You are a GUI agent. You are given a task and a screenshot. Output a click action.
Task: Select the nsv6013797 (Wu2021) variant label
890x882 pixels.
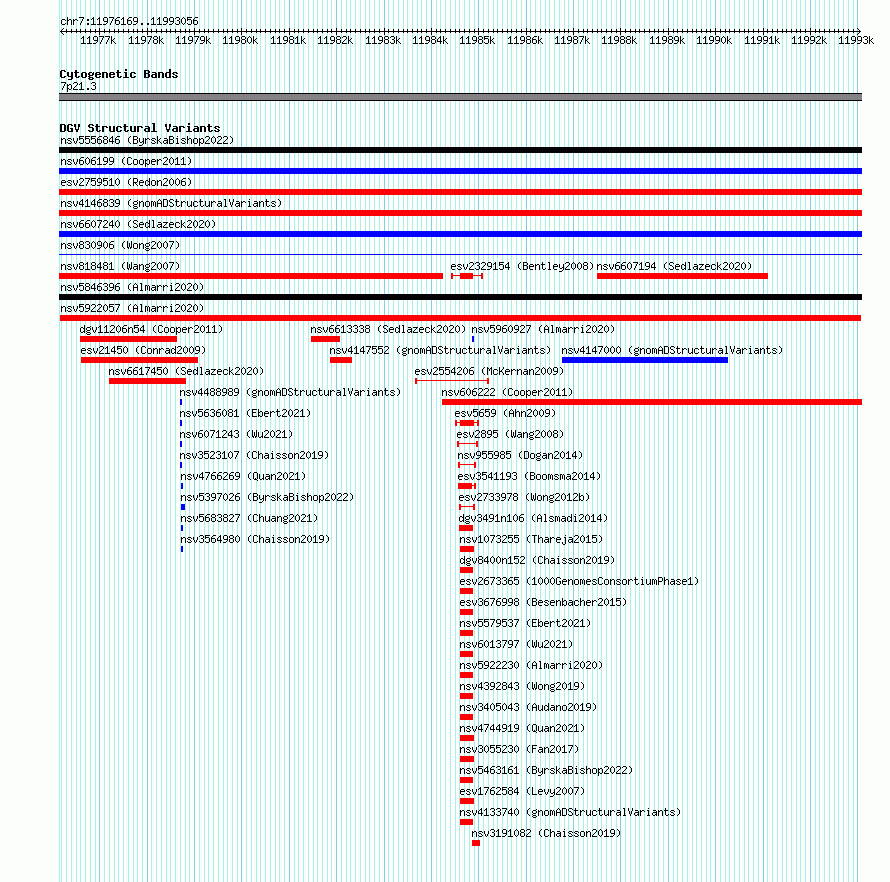[x=516, y=644]
